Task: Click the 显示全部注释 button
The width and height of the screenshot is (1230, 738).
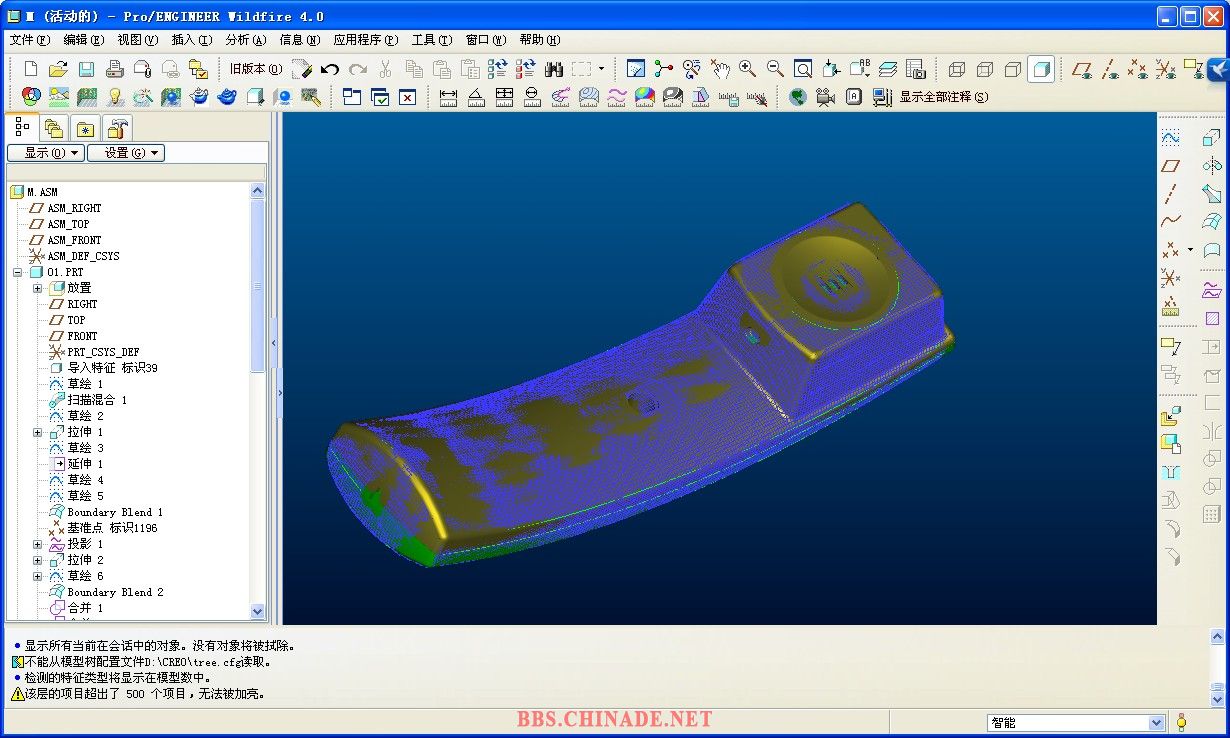Action: click(943, 97)
